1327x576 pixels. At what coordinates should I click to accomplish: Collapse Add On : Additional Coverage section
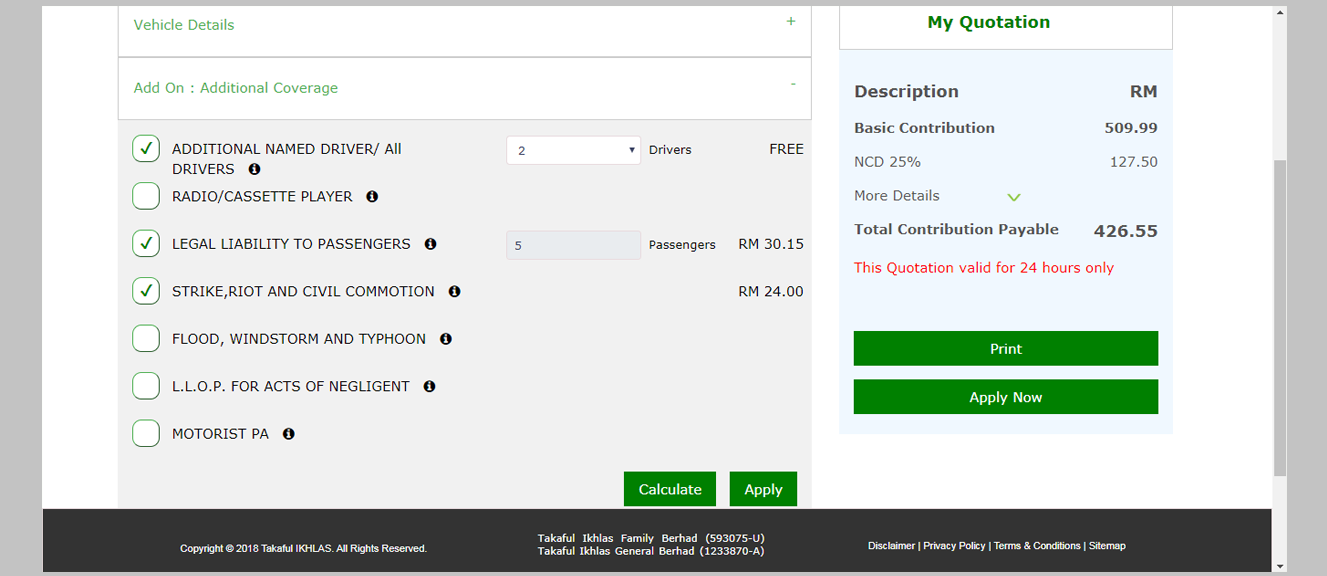[793, 84]
